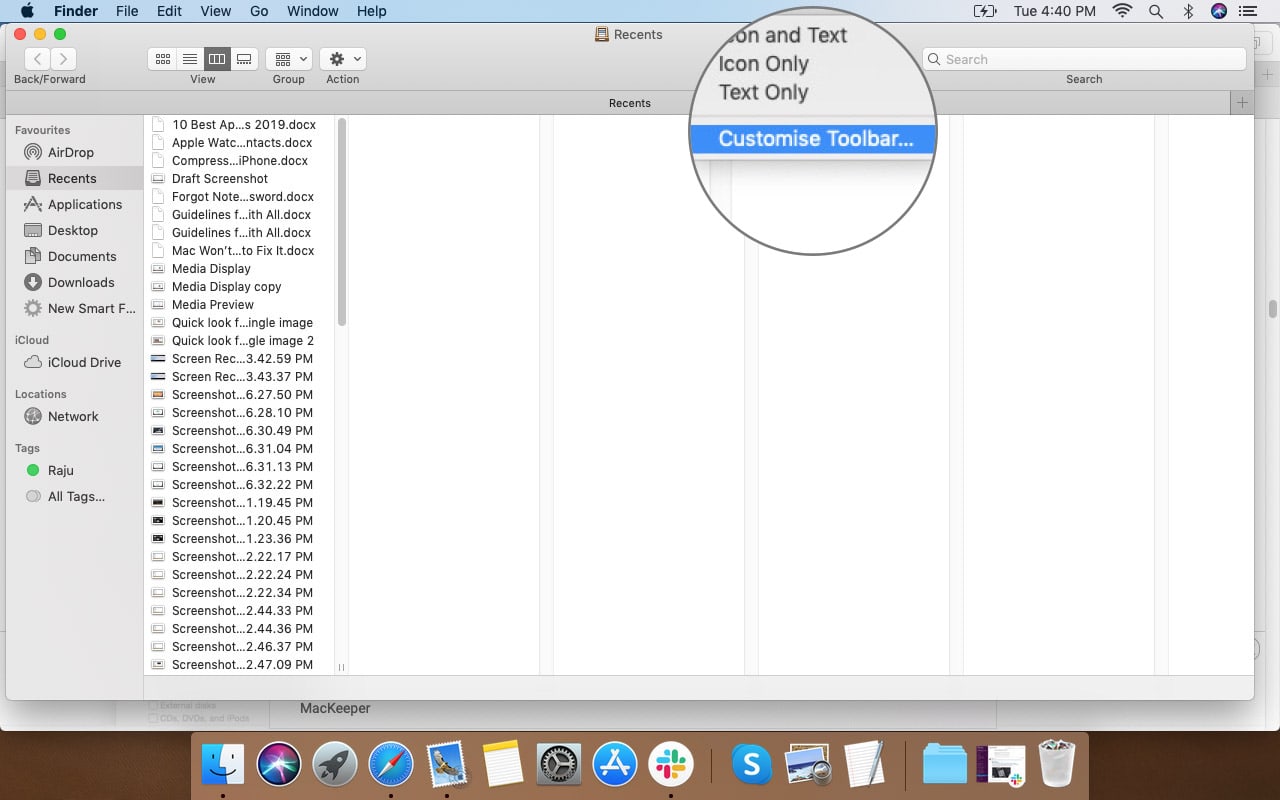Click the plus button to add a tab

1242,101
